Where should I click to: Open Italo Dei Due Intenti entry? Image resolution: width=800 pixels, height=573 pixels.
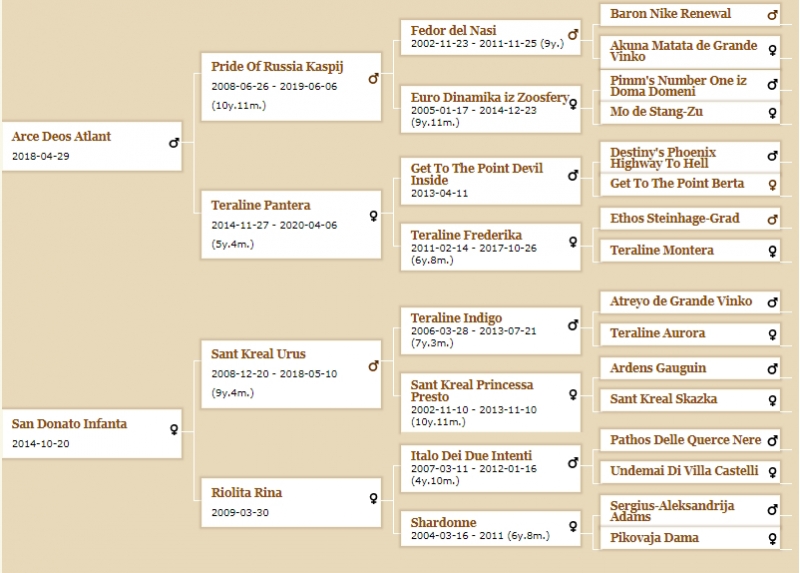pos(471,455)
